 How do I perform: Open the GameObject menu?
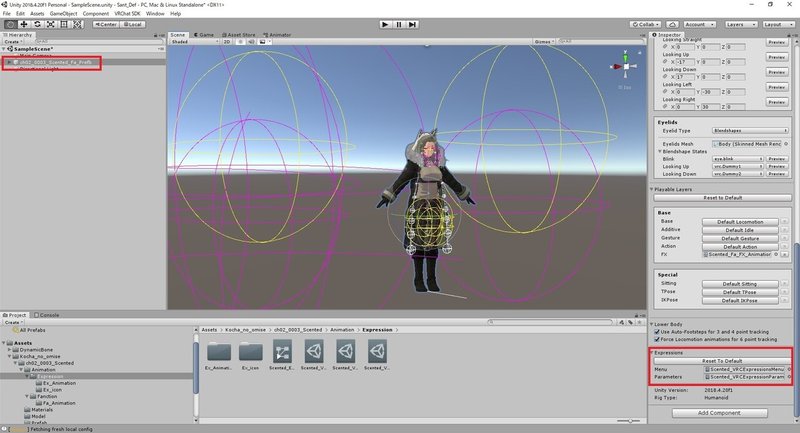pos(63,14)
